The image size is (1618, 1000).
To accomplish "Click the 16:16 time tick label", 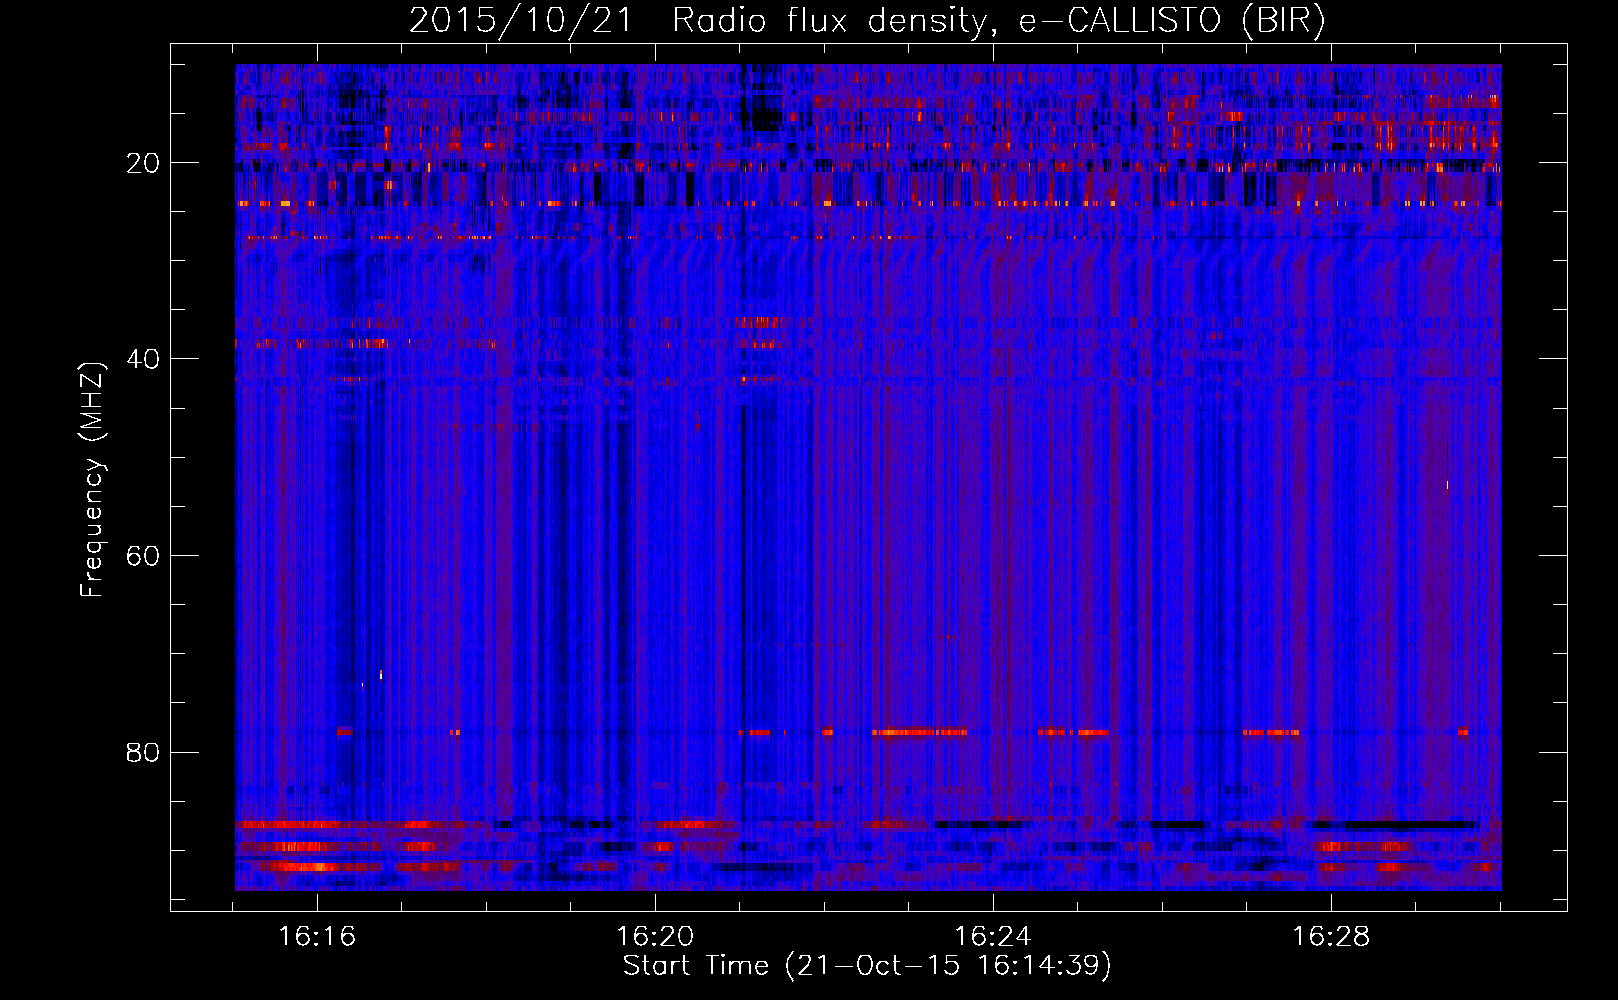I will 317,937.
